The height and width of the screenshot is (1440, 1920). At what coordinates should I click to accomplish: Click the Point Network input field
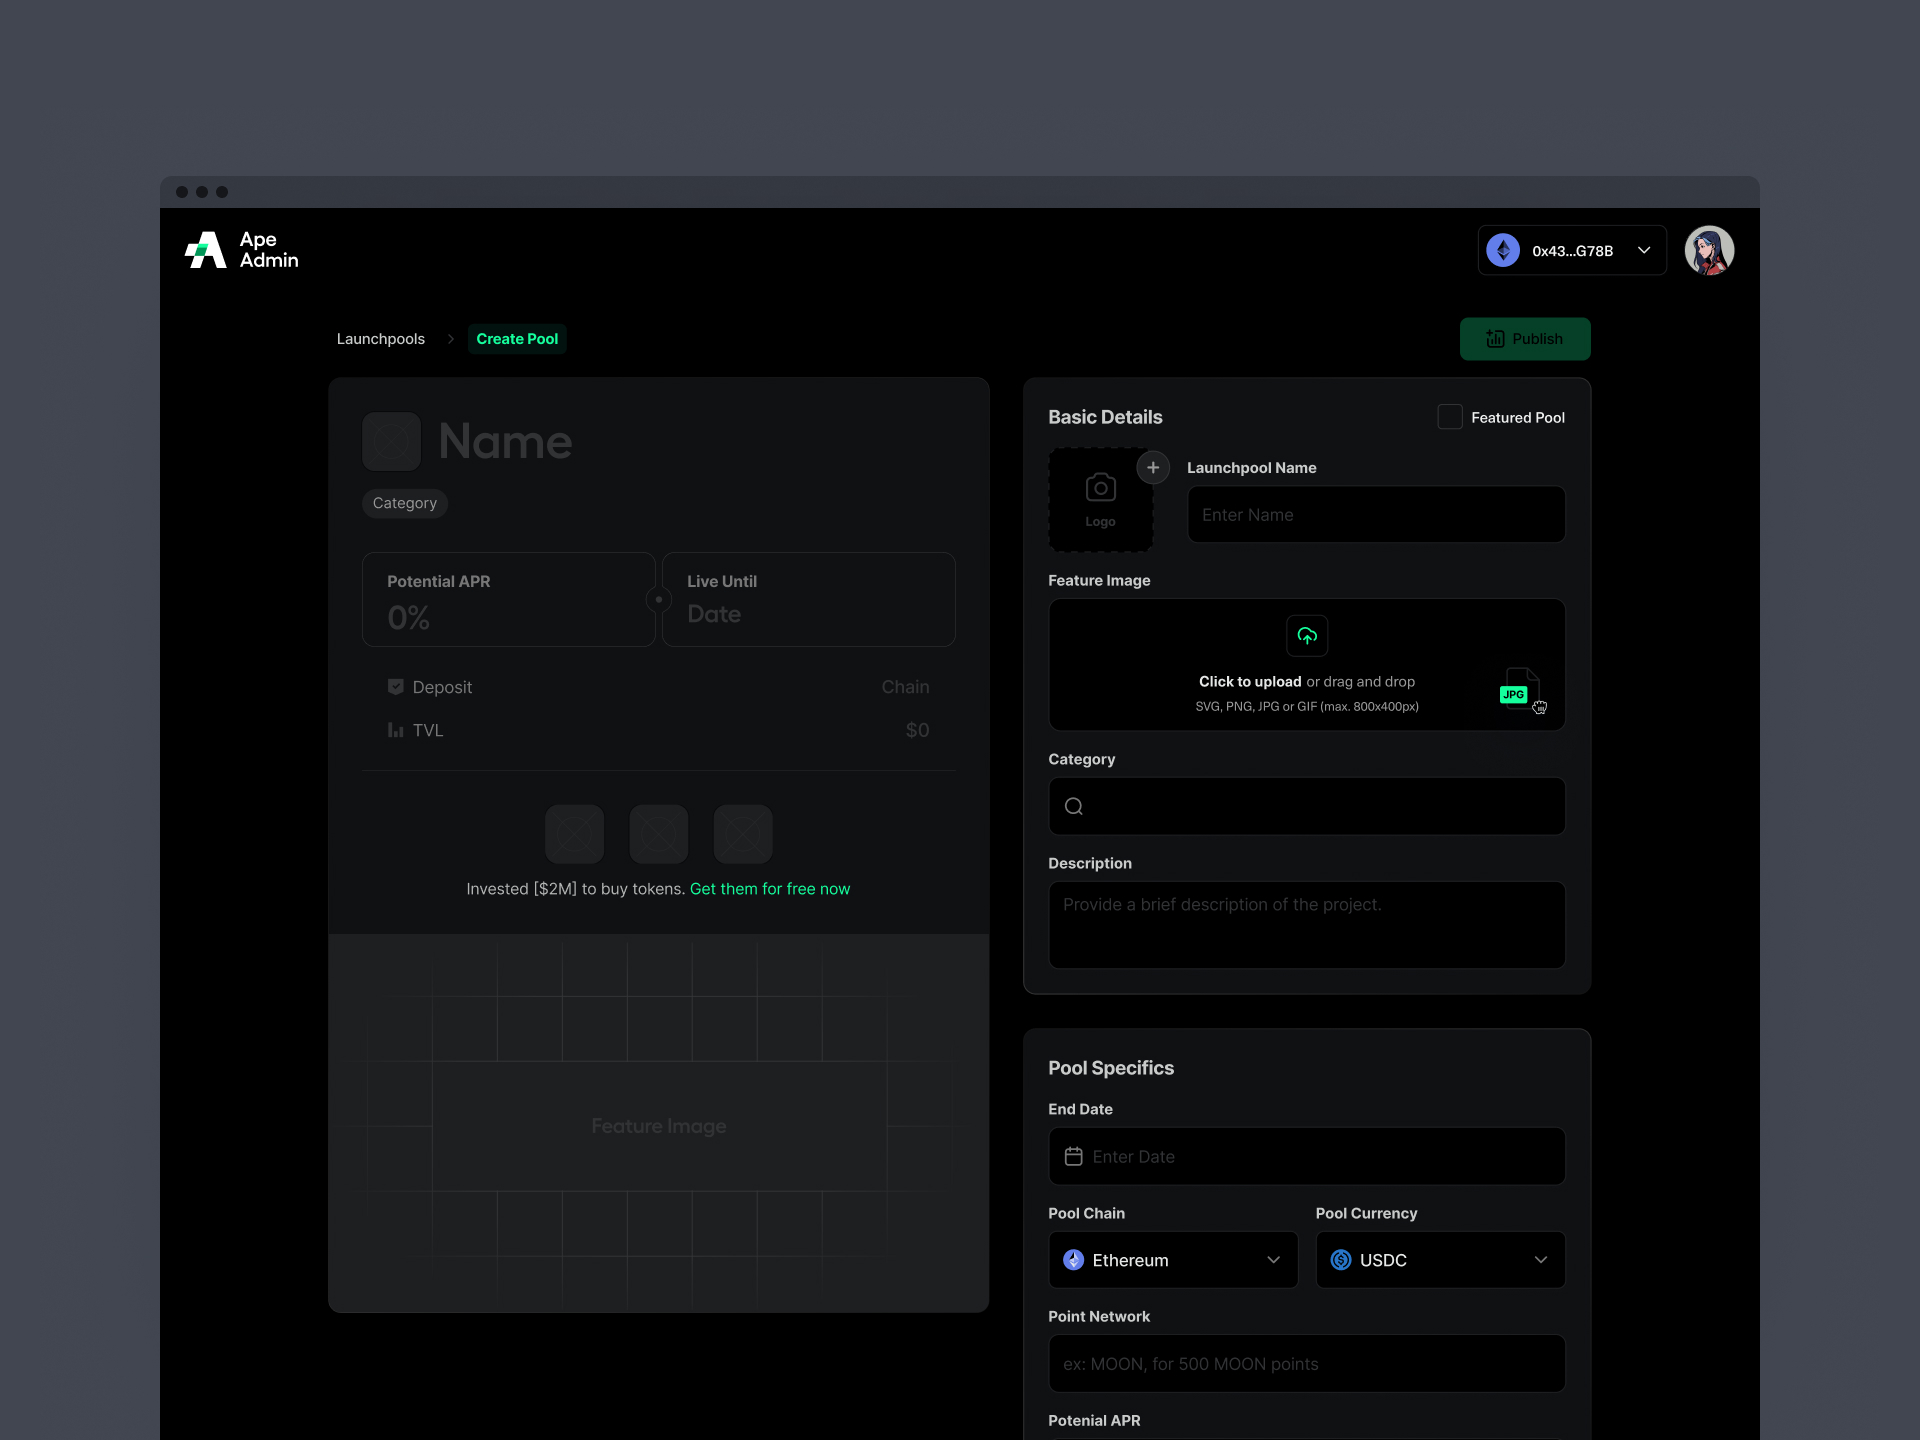[1306, 1364]
